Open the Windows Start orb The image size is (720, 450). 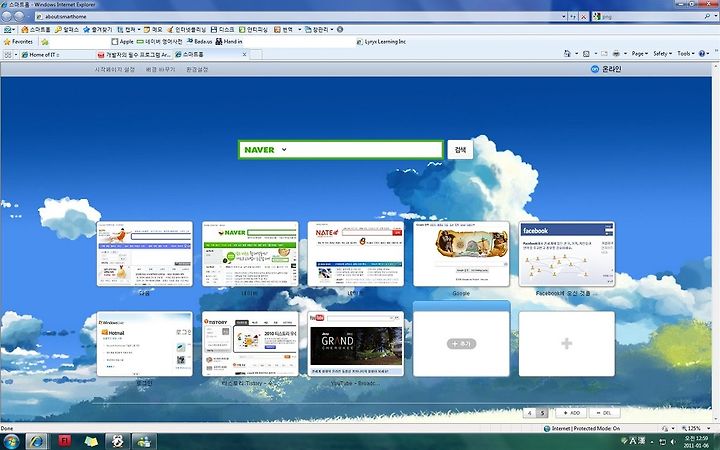[x=10, y=442]
